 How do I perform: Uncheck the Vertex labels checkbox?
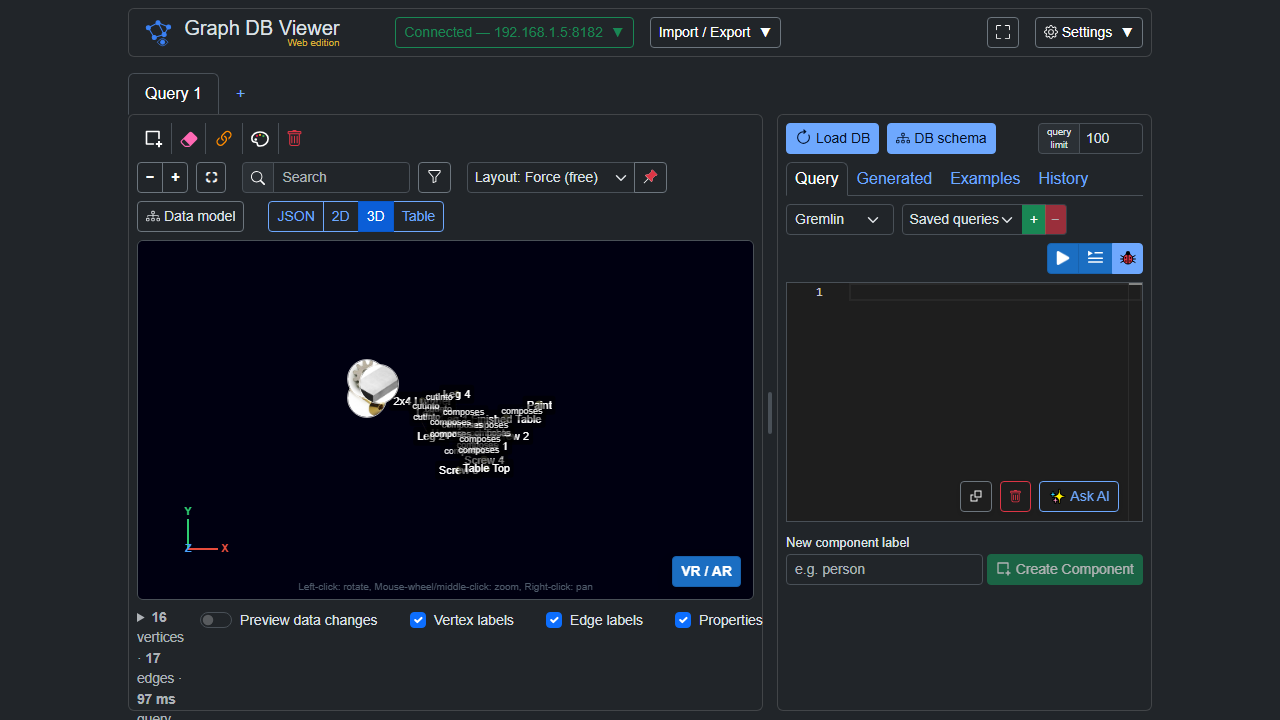[x=418, y=620]
